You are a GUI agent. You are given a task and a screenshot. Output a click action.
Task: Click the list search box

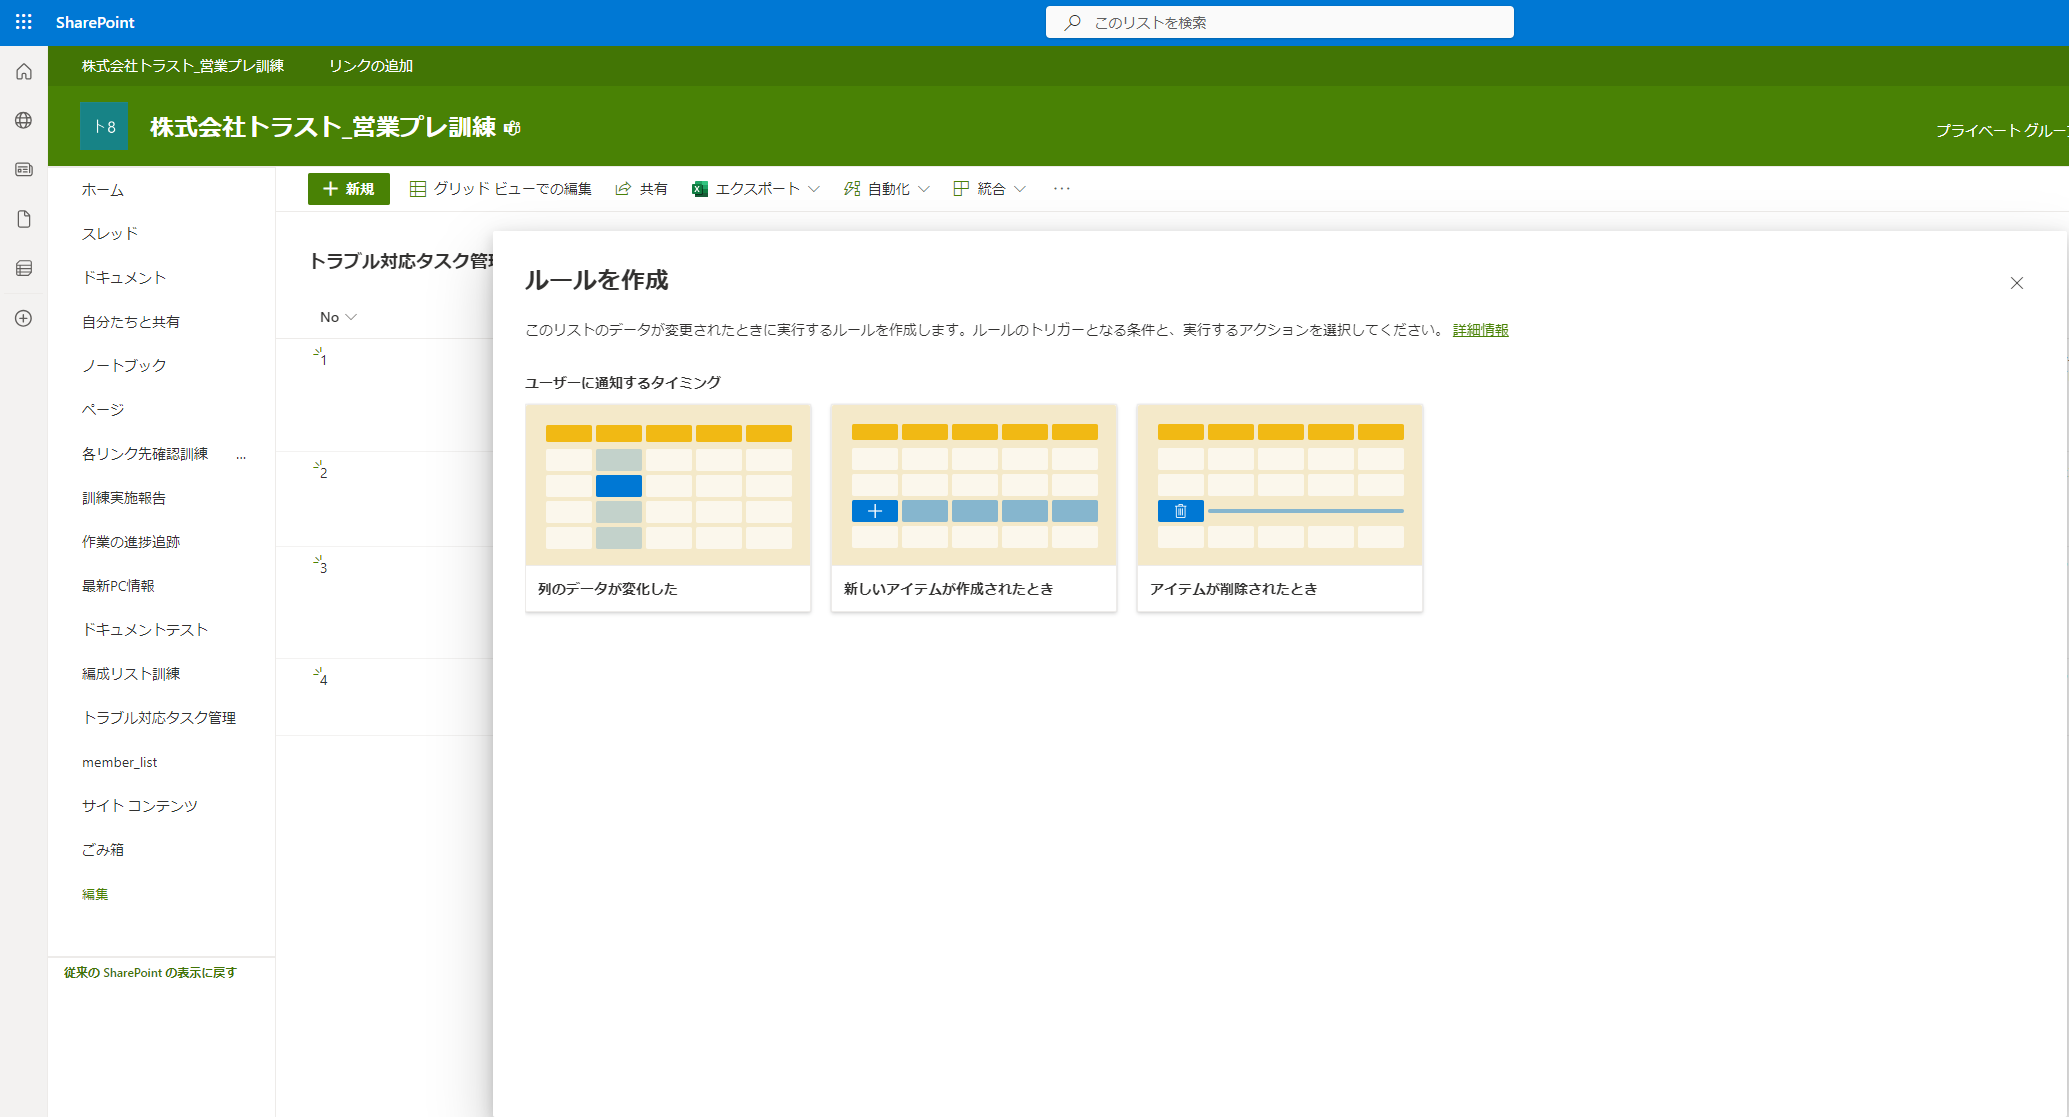1280,22
